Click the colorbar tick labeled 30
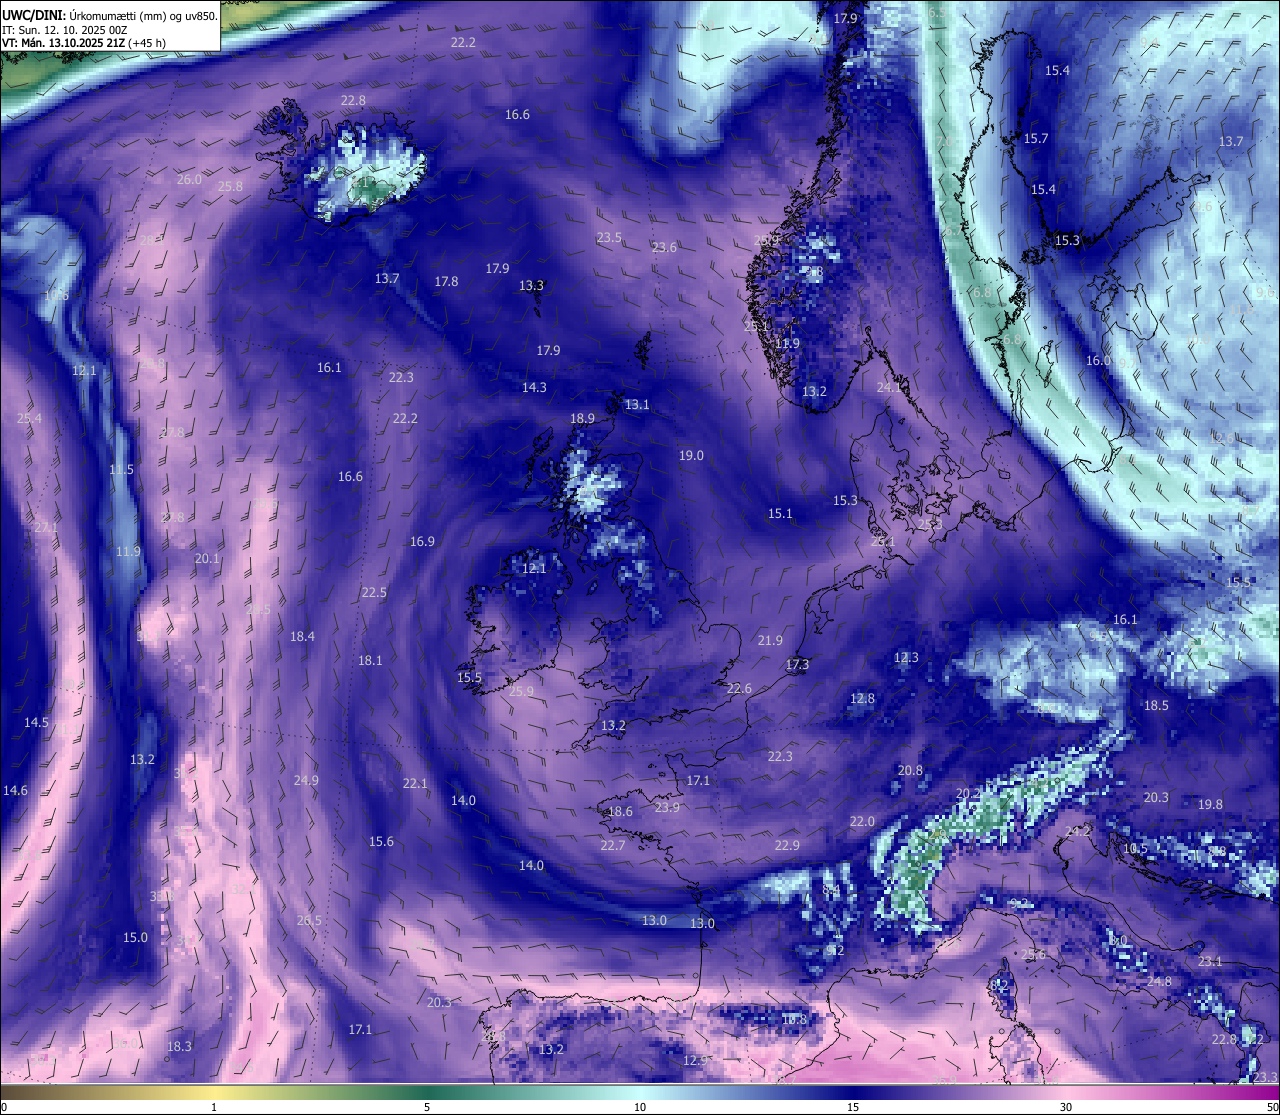The width and height of the screenshot is (1280, 1115). coord(1066,1107)
